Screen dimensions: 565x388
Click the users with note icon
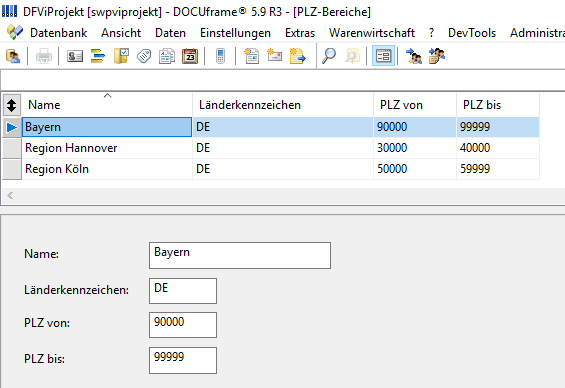click(437, 56)
